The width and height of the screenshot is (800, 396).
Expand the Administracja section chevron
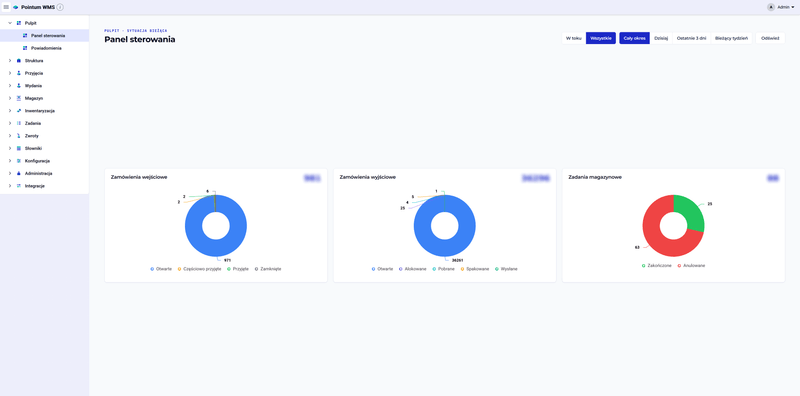click(10, 173)
